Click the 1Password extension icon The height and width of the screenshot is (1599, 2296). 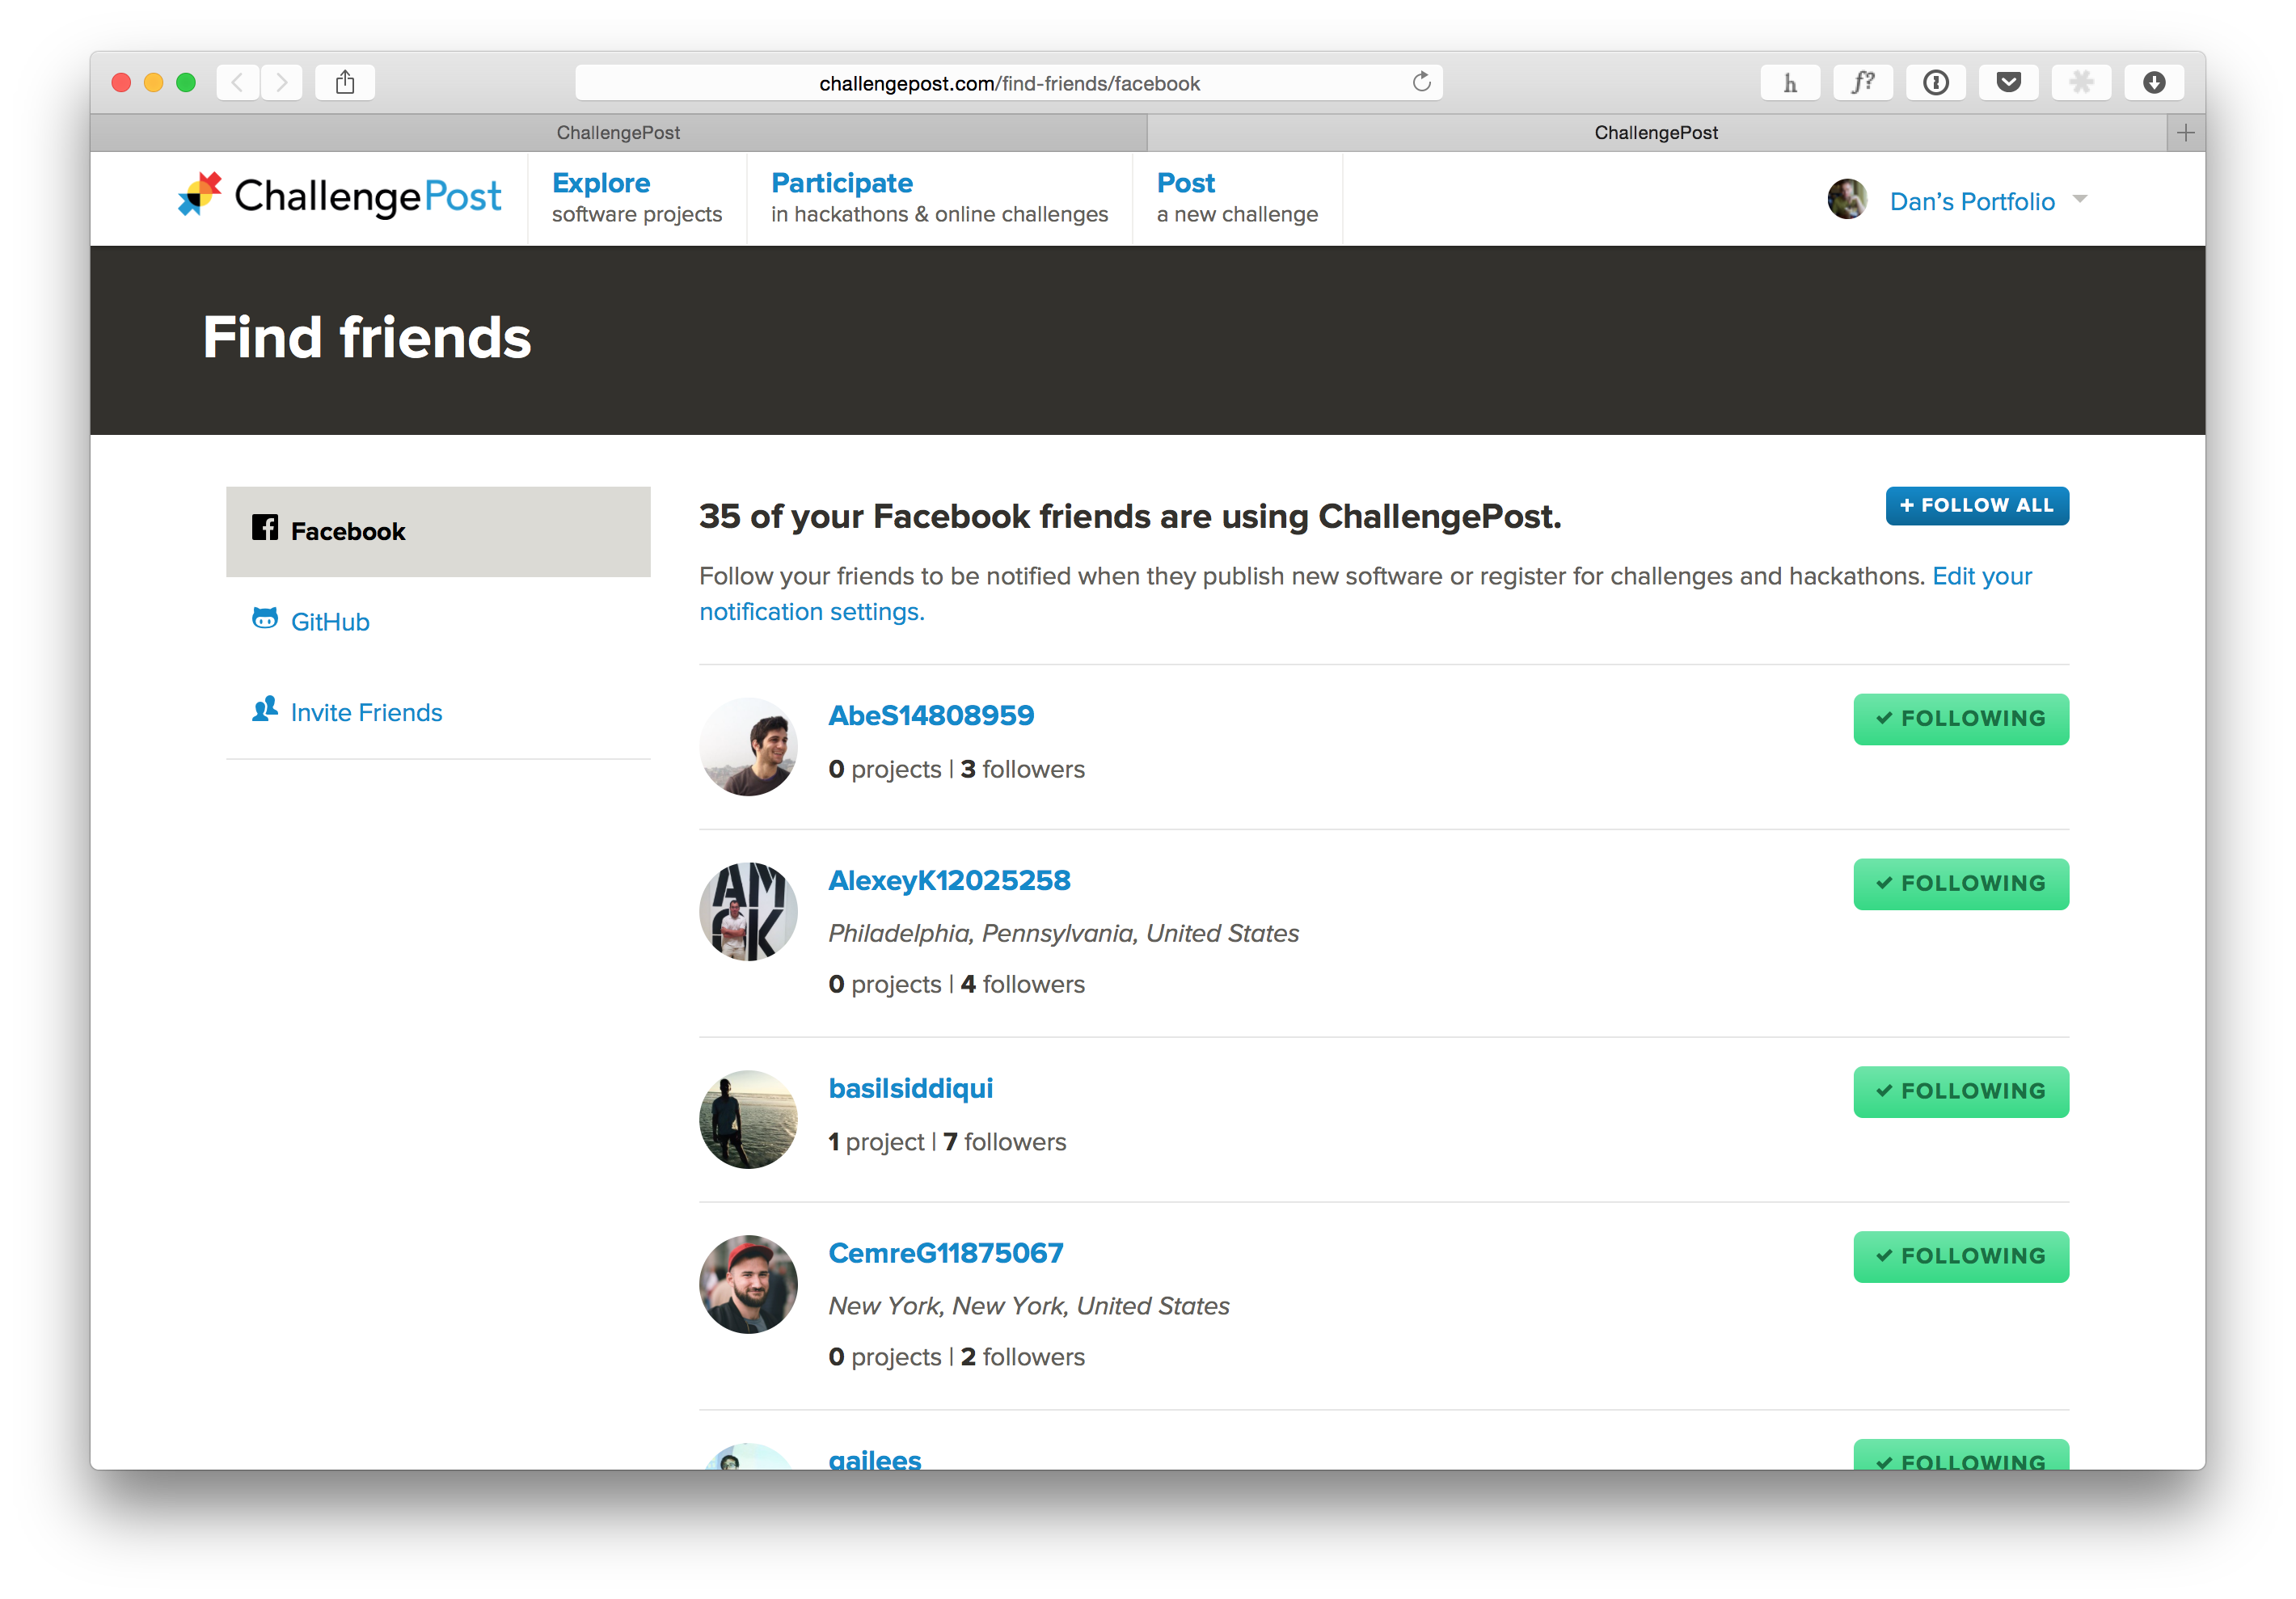(1935, 82)
